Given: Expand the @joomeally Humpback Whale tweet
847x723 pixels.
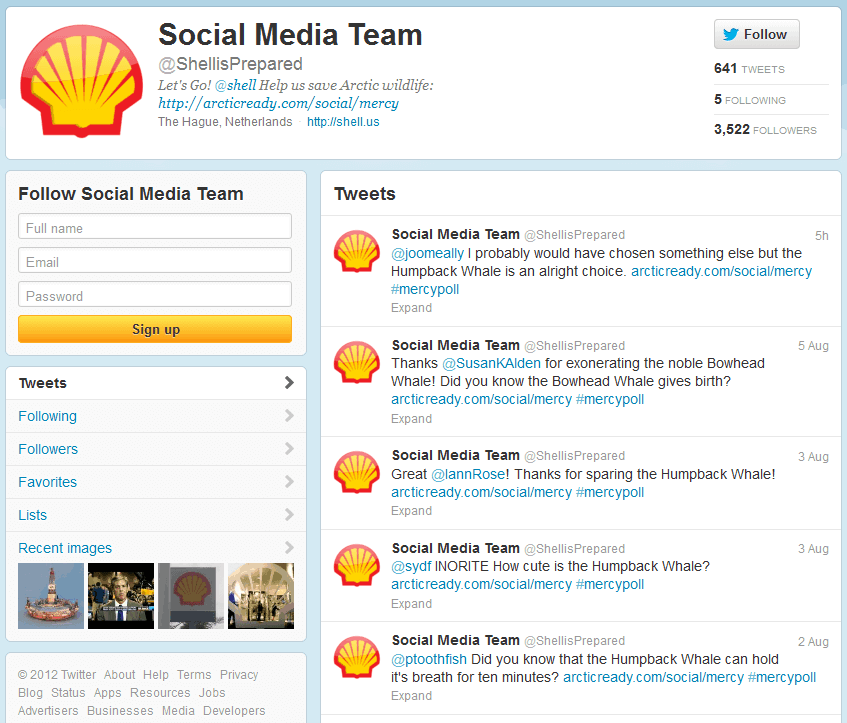Looking at the screenshot, I should [412, 308].
